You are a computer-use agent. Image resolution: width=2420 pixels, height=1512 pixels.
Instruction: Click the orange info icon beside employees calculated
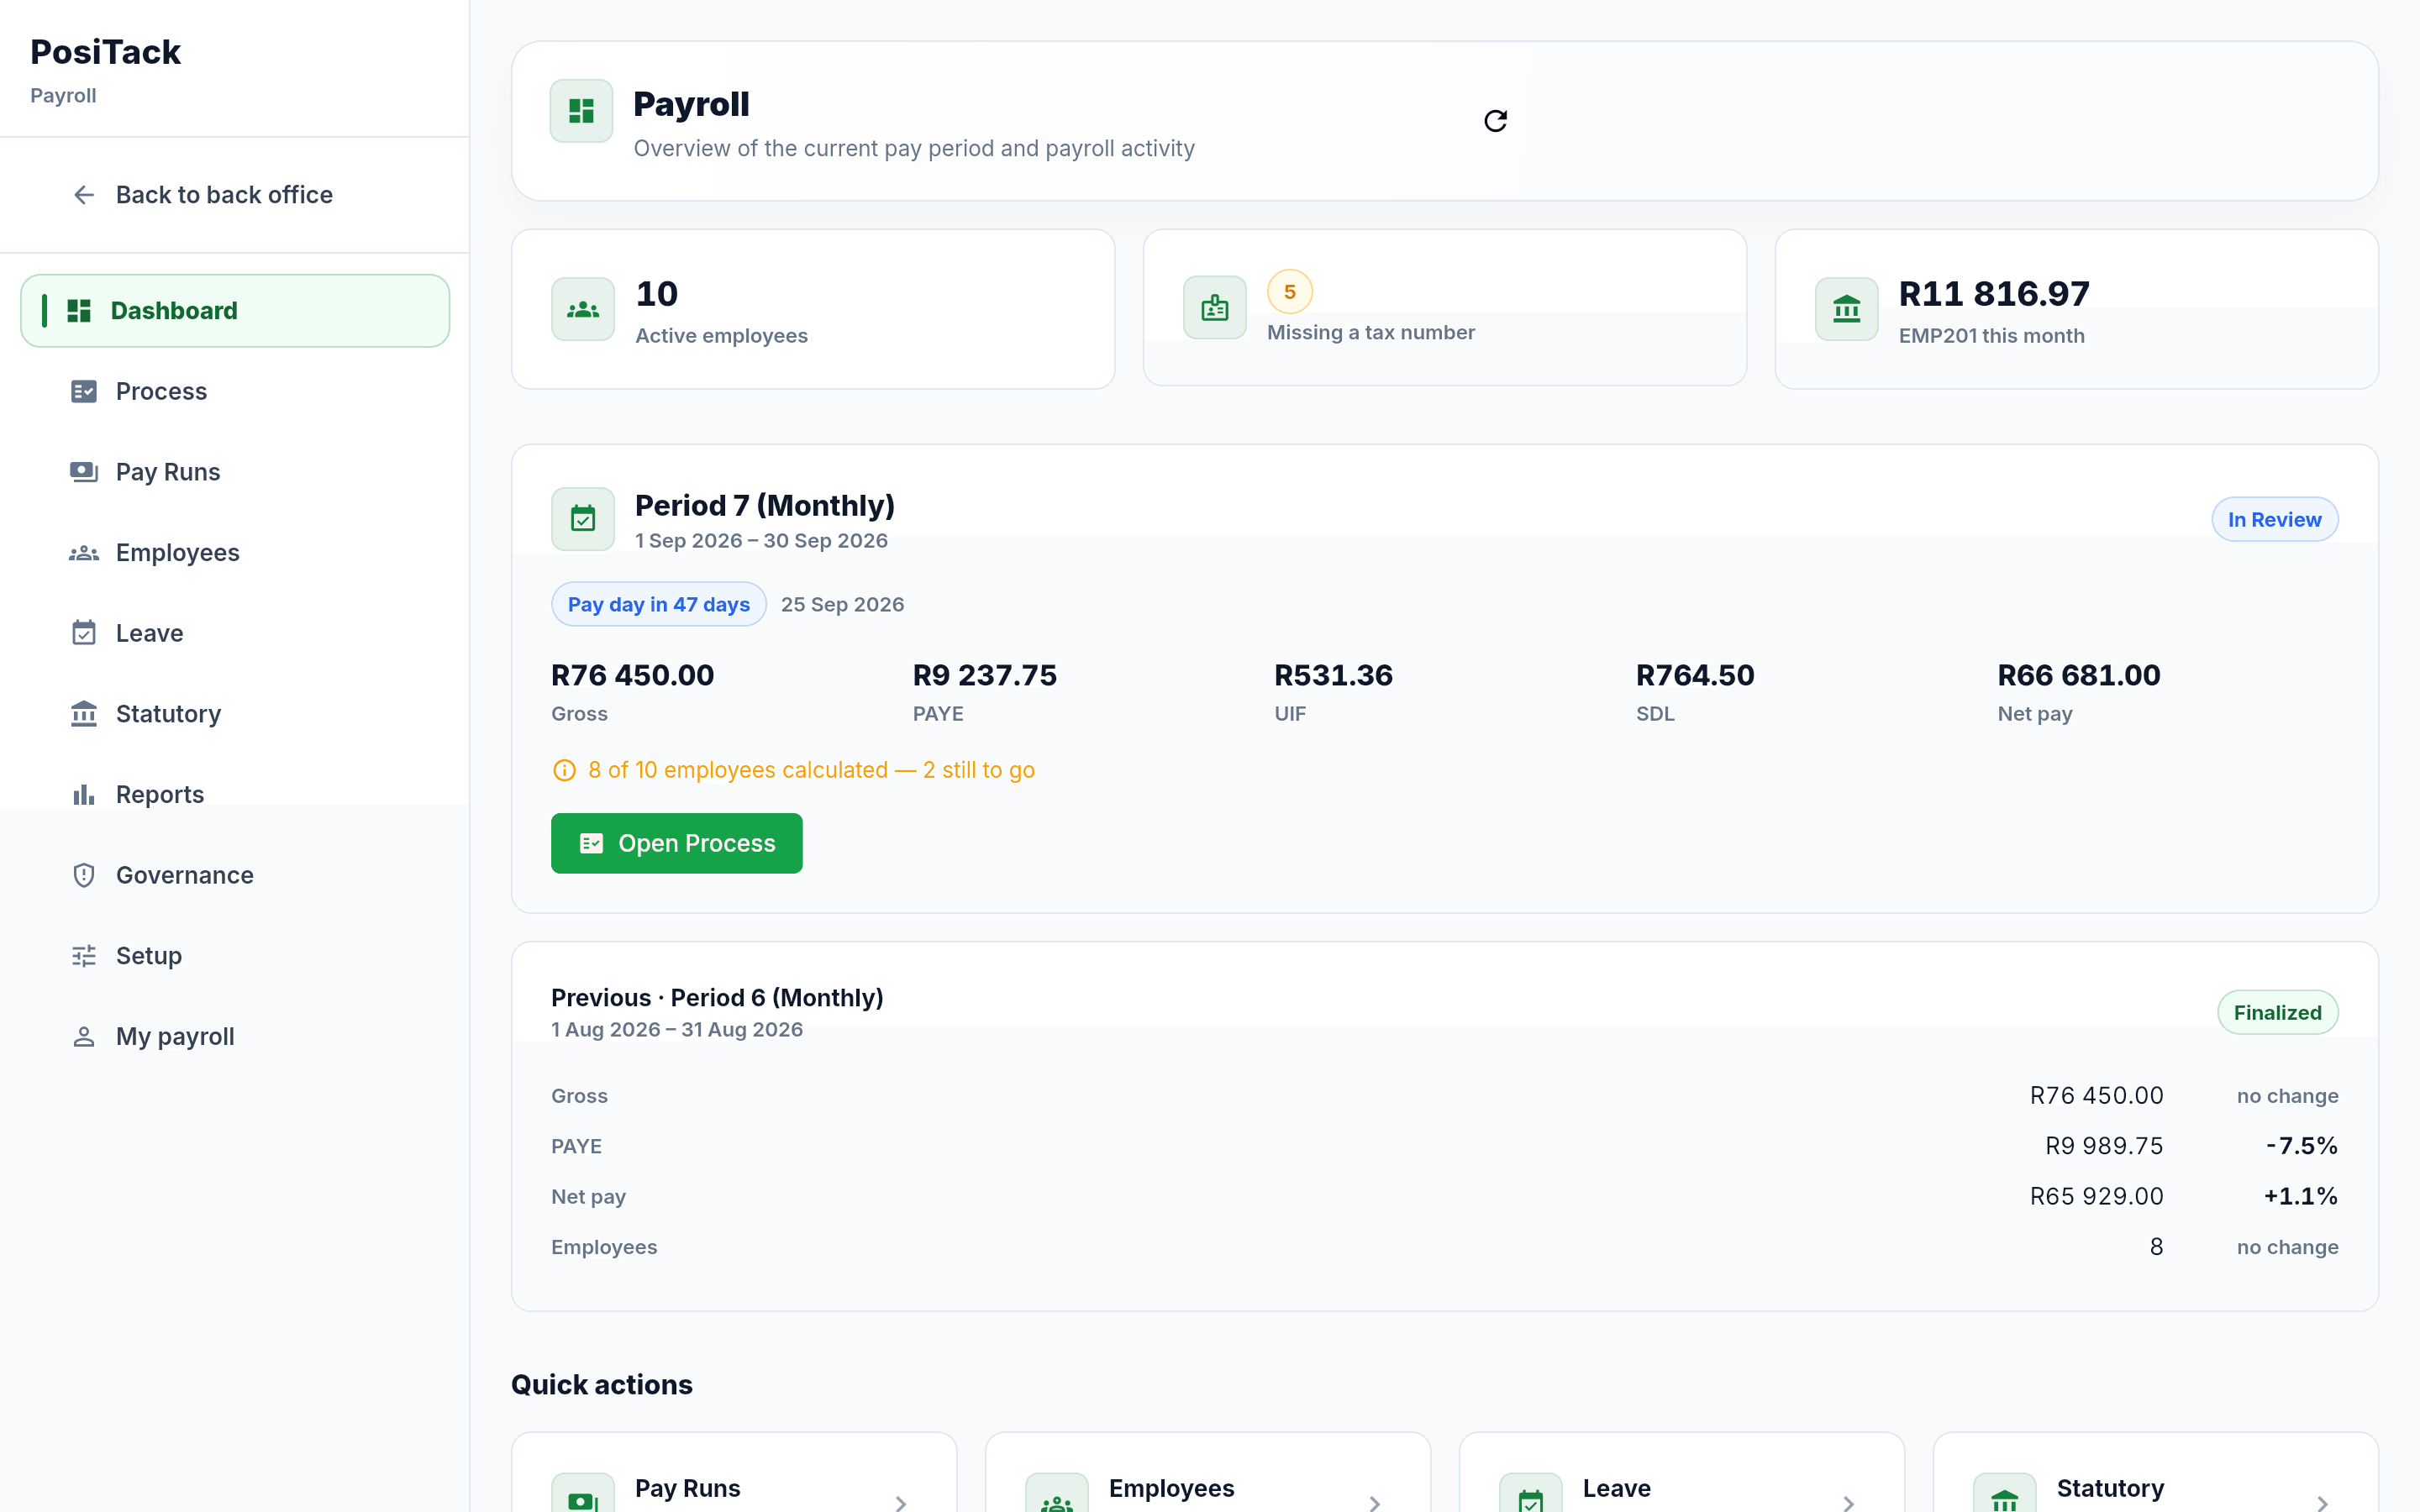point(564,770)
